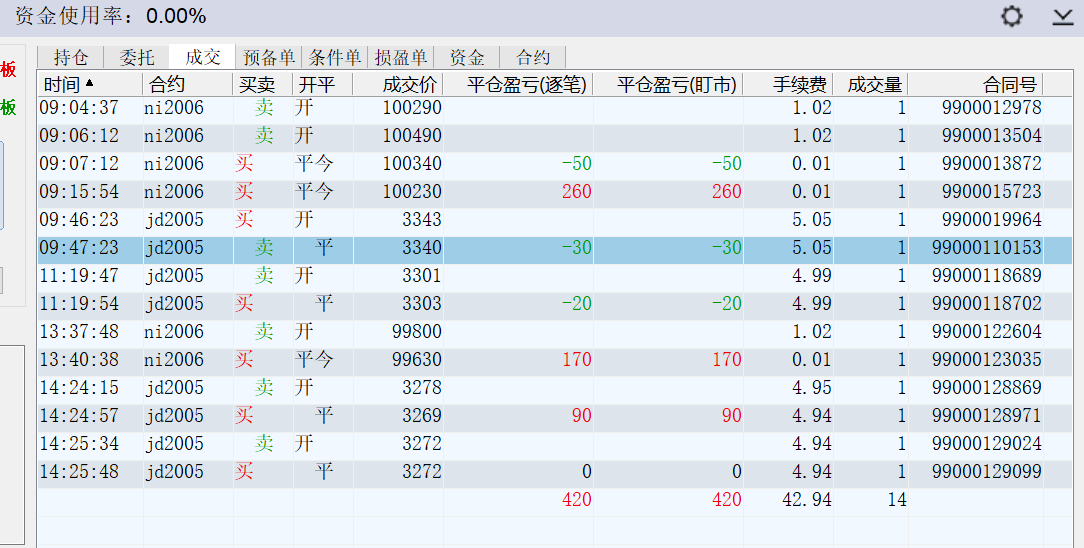Click the 420 total in 逐笔 column
Viewport: 1084px width, 548px height.
(x=577, y=500)
